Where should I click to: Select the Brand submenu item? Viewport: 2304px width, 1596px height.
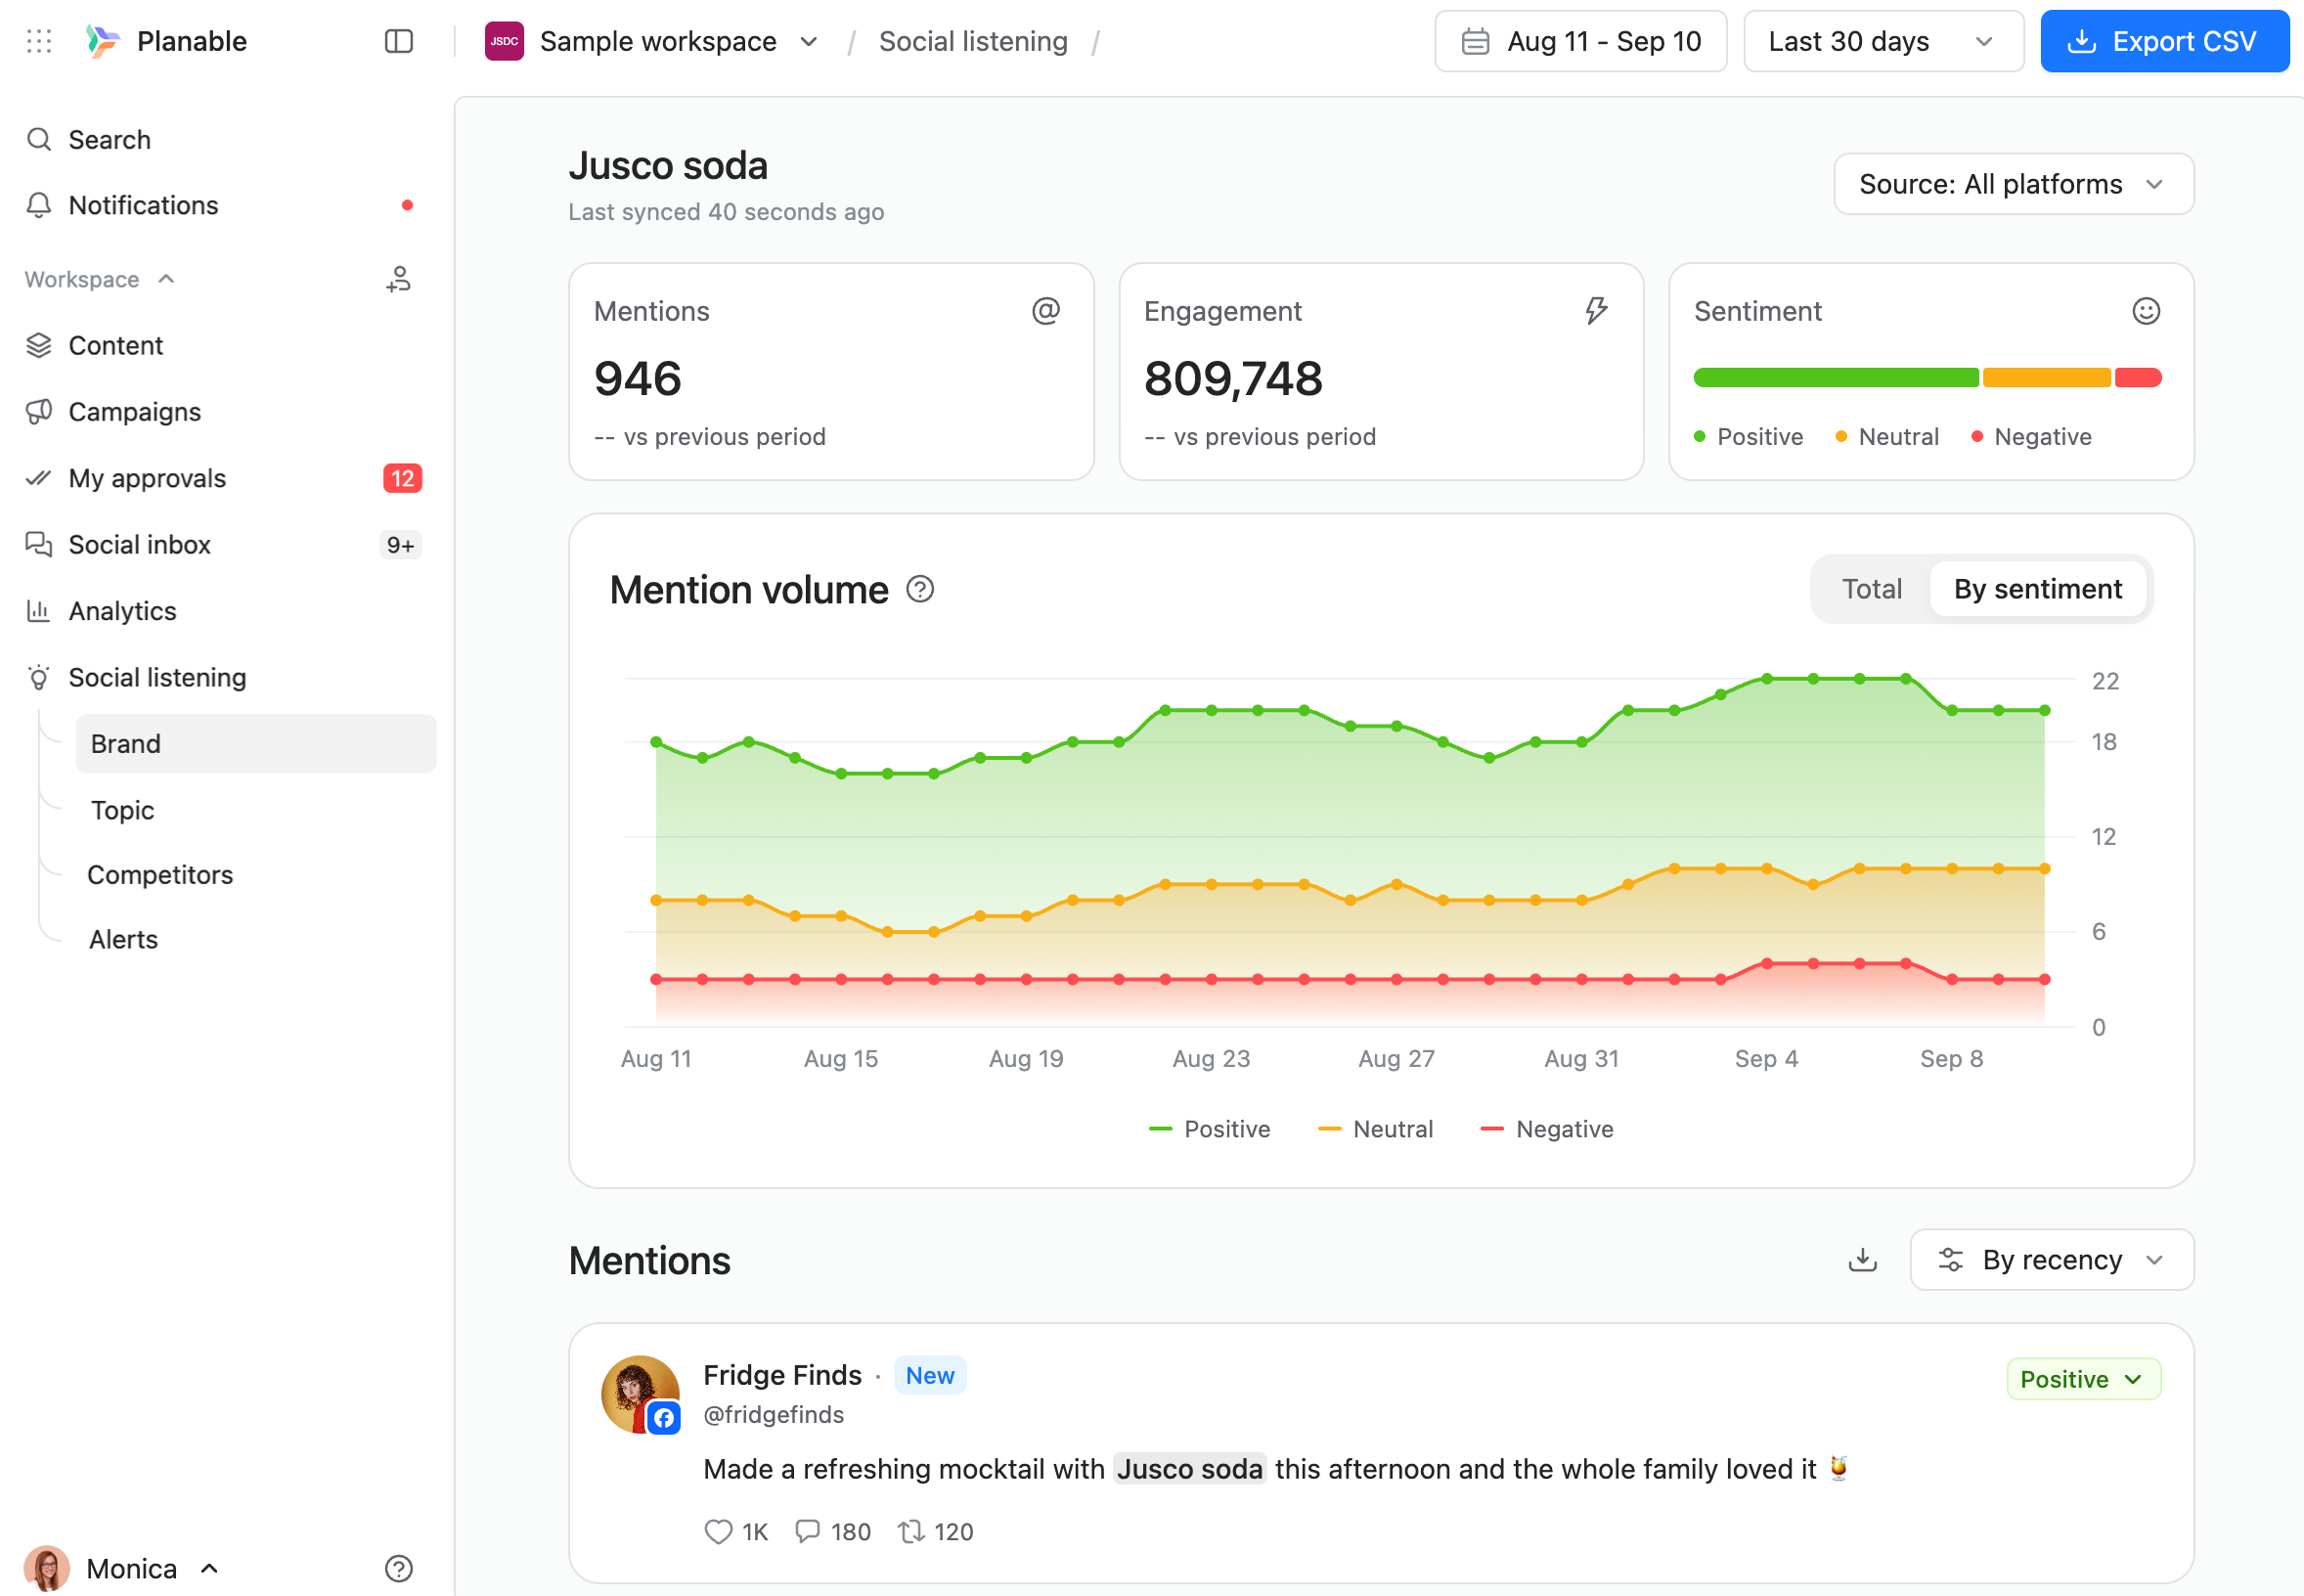(x=256, y=743)
